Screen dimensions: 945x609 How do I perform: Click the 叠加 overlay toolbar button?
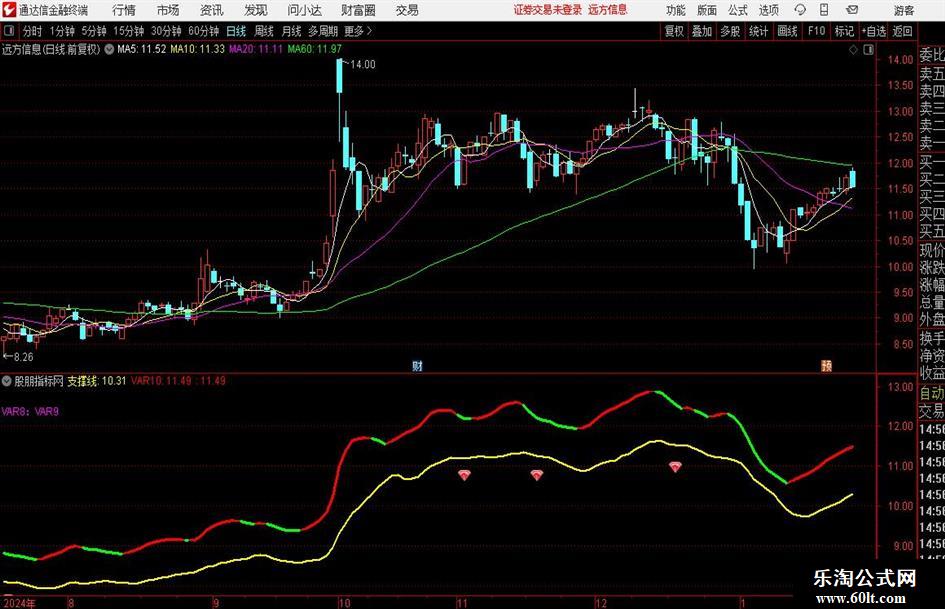702,31
